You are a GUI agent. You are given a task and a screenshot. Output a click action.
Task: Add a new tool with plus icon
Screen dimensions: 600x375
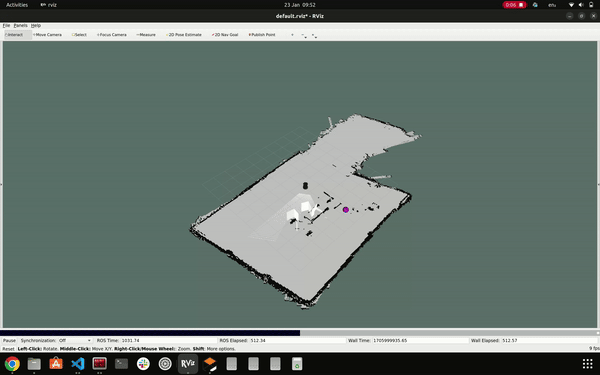[292, 35]
